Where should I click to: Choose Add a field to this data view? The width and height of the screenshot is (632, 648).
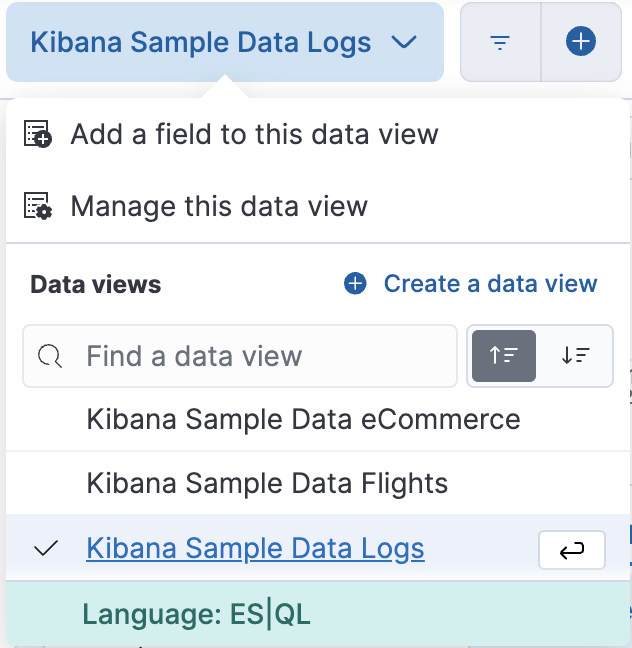(x=254, y=135)
